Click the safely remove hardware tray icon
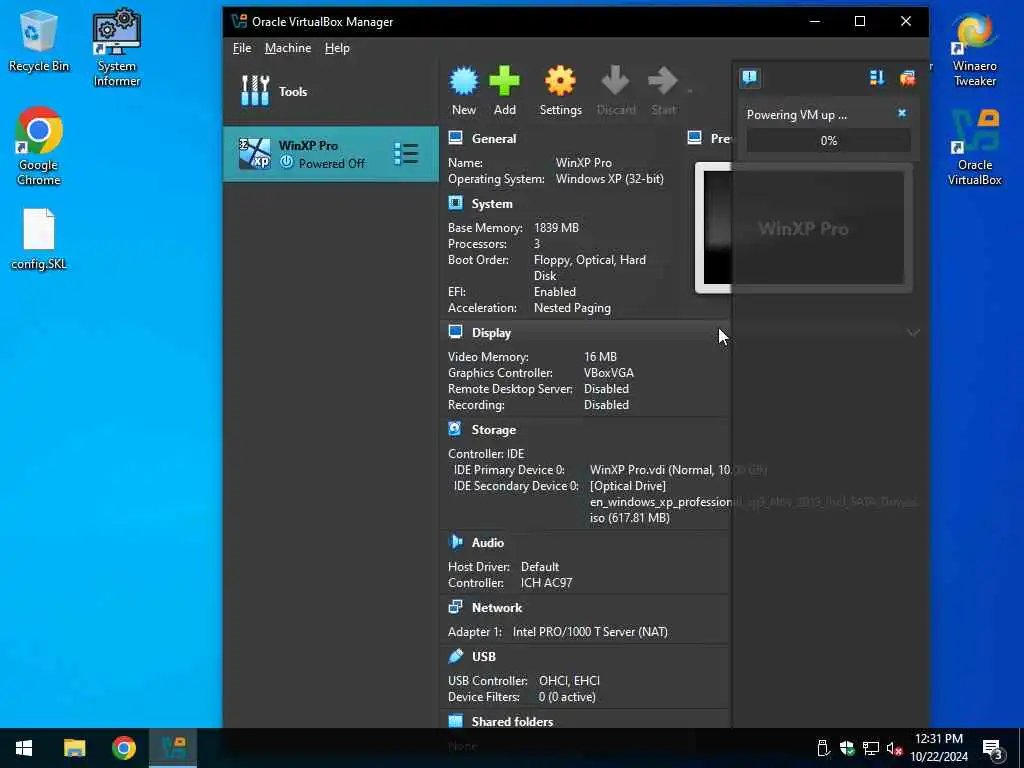The image size is (1024, 768). pos(824,748)
